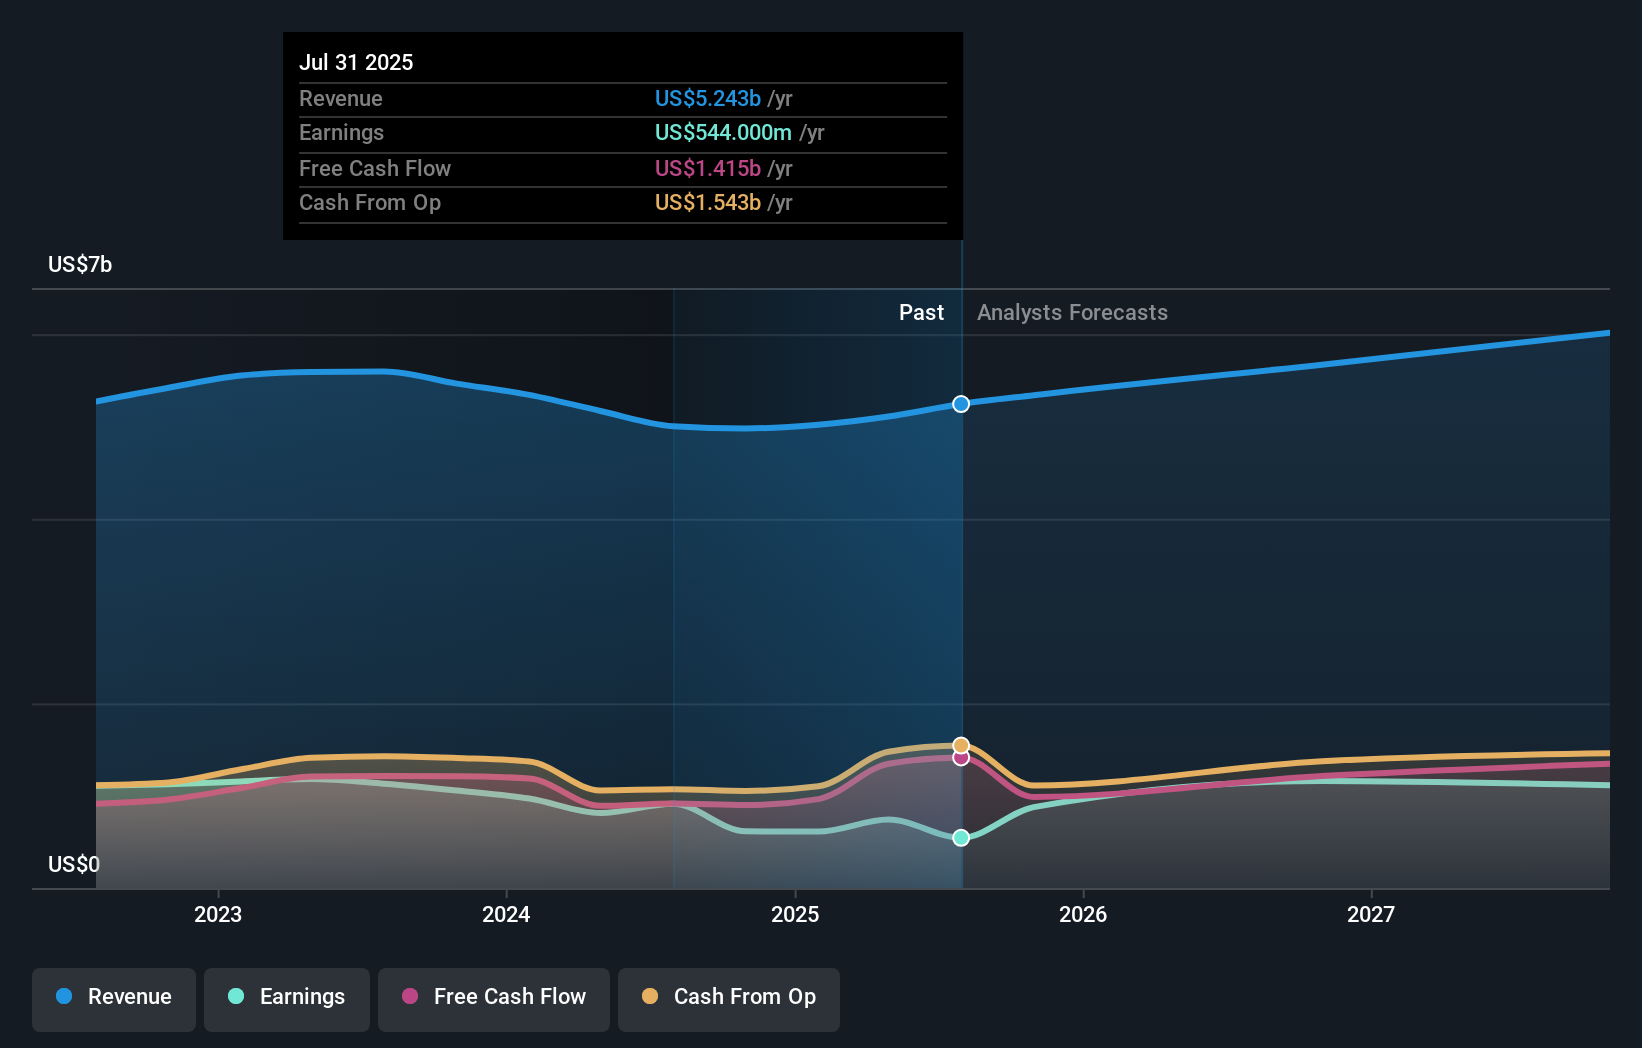1642x1048 pixels.
Task: Click the orange Cash From Op marker on the chart
Action: 961,744
